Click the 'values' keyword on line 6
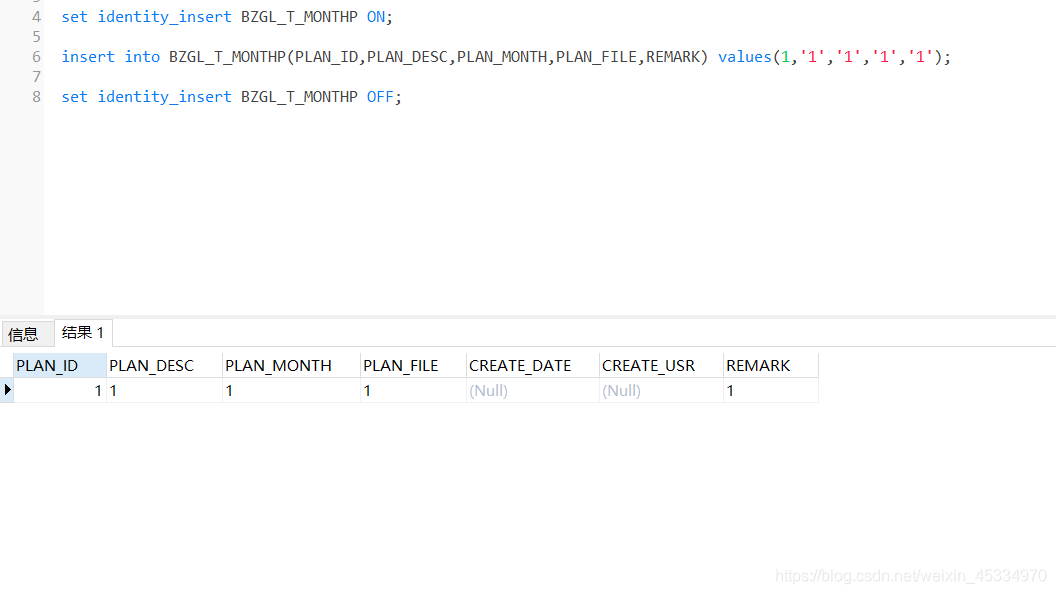Viewport: 1056px width, 594px height. coord(744,57)
